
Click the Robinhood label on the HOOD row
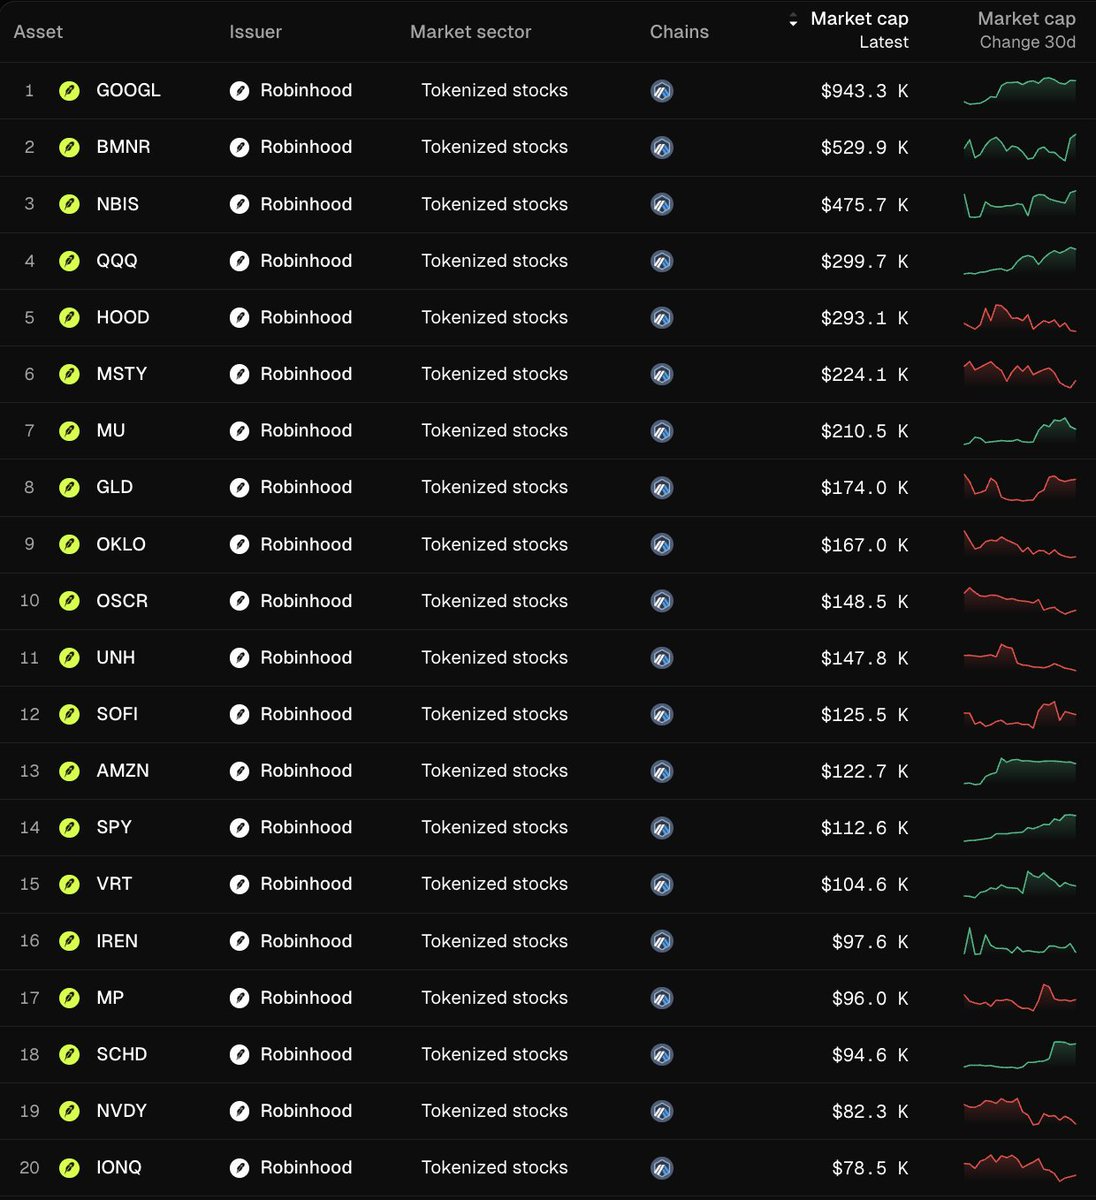coord(306,317)
